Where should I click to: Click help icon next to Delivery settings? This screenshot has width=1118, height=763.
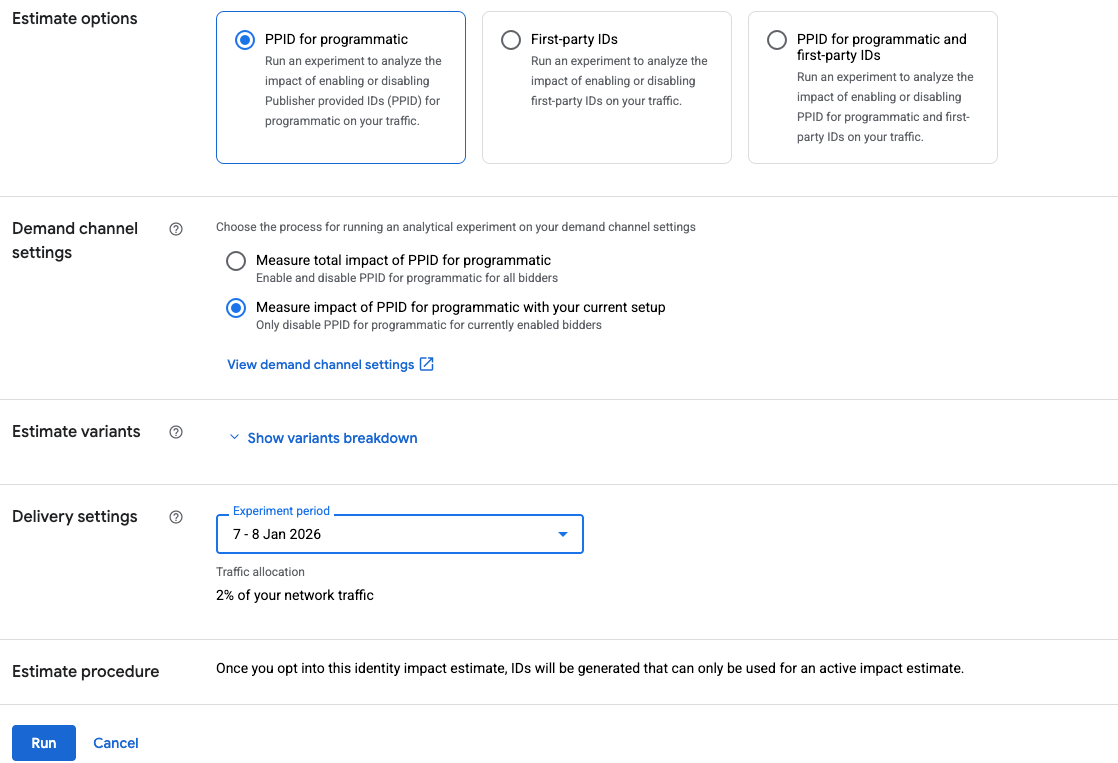click(x=176, y=517)
